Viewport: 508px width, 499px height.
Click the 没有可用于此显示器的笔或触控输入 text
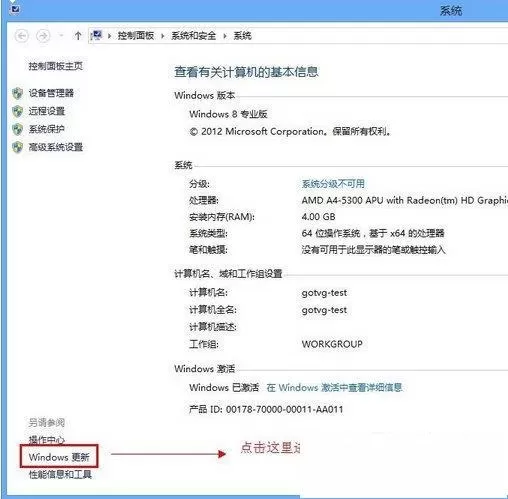tap(373, 250)
